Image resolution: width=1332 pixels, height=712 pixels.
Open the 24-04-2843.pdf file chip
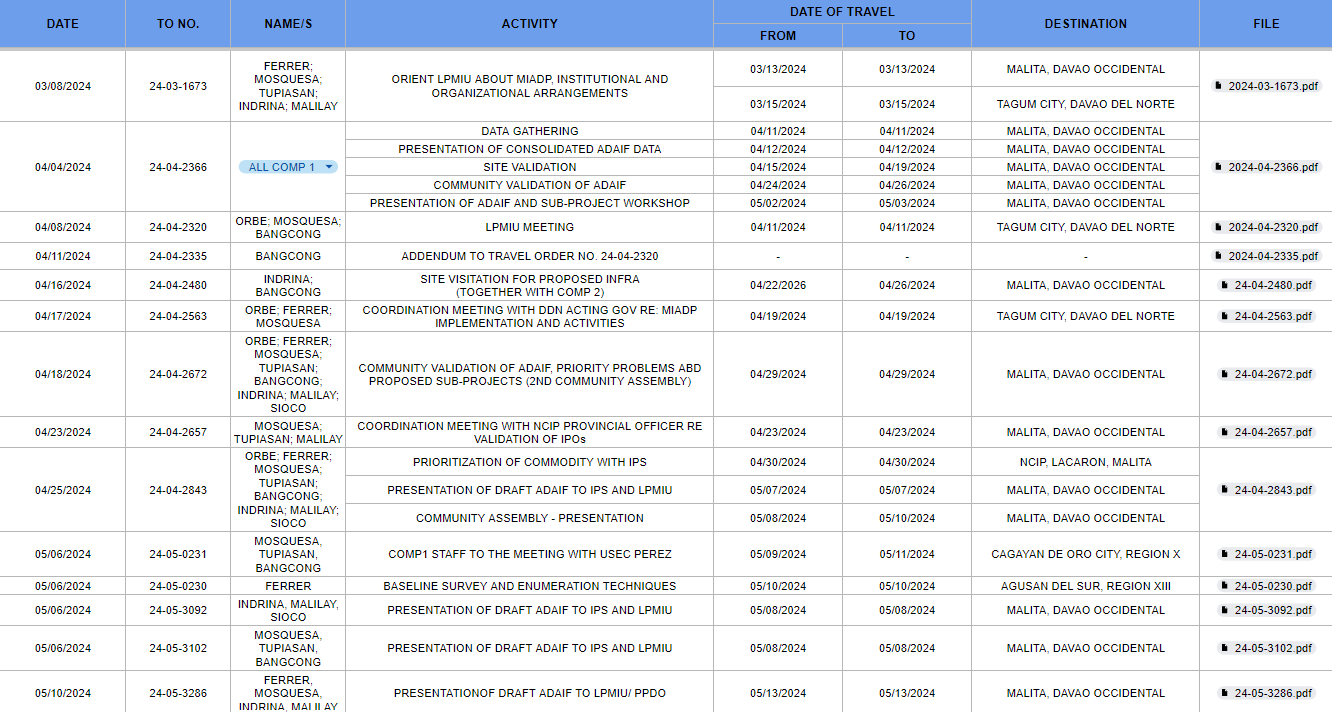[x=1266, y=490]
